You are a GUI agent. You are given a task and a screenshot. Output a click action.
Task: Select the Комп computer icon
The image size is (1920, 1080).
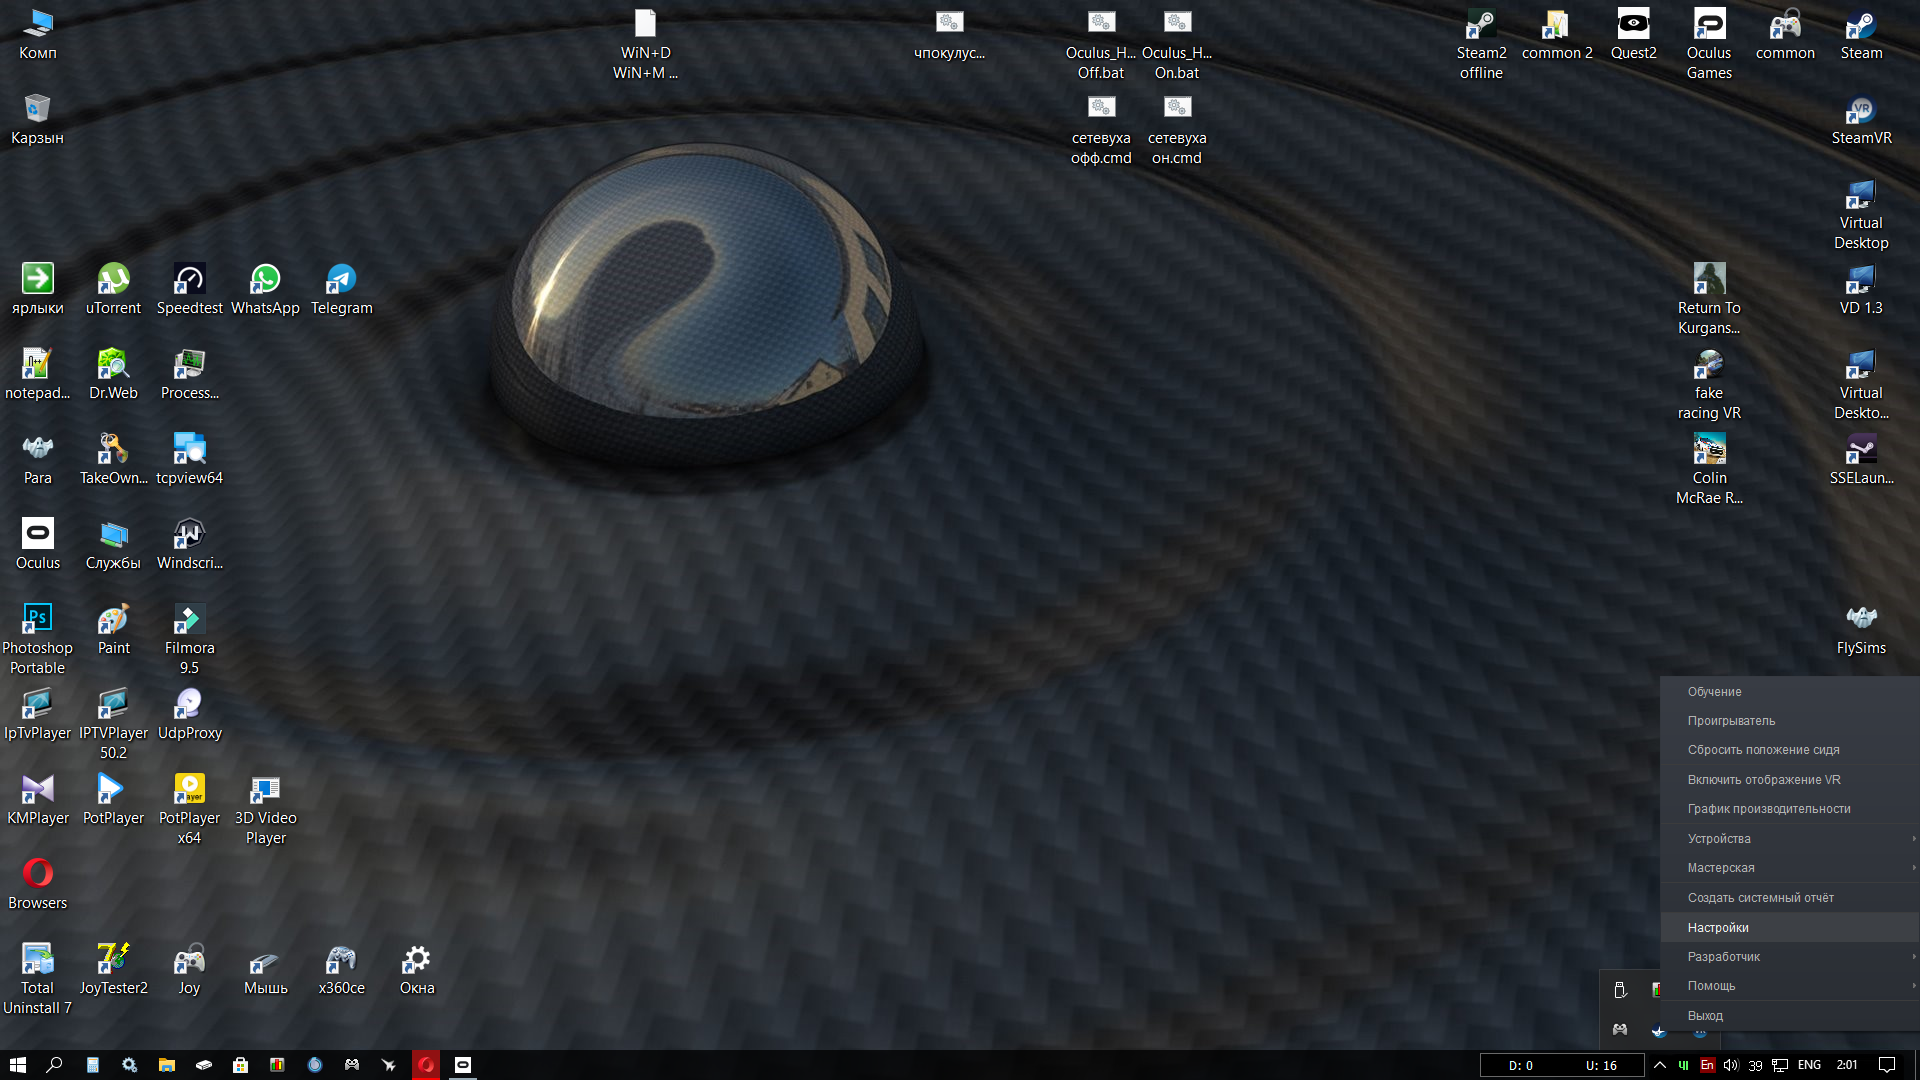37,34
